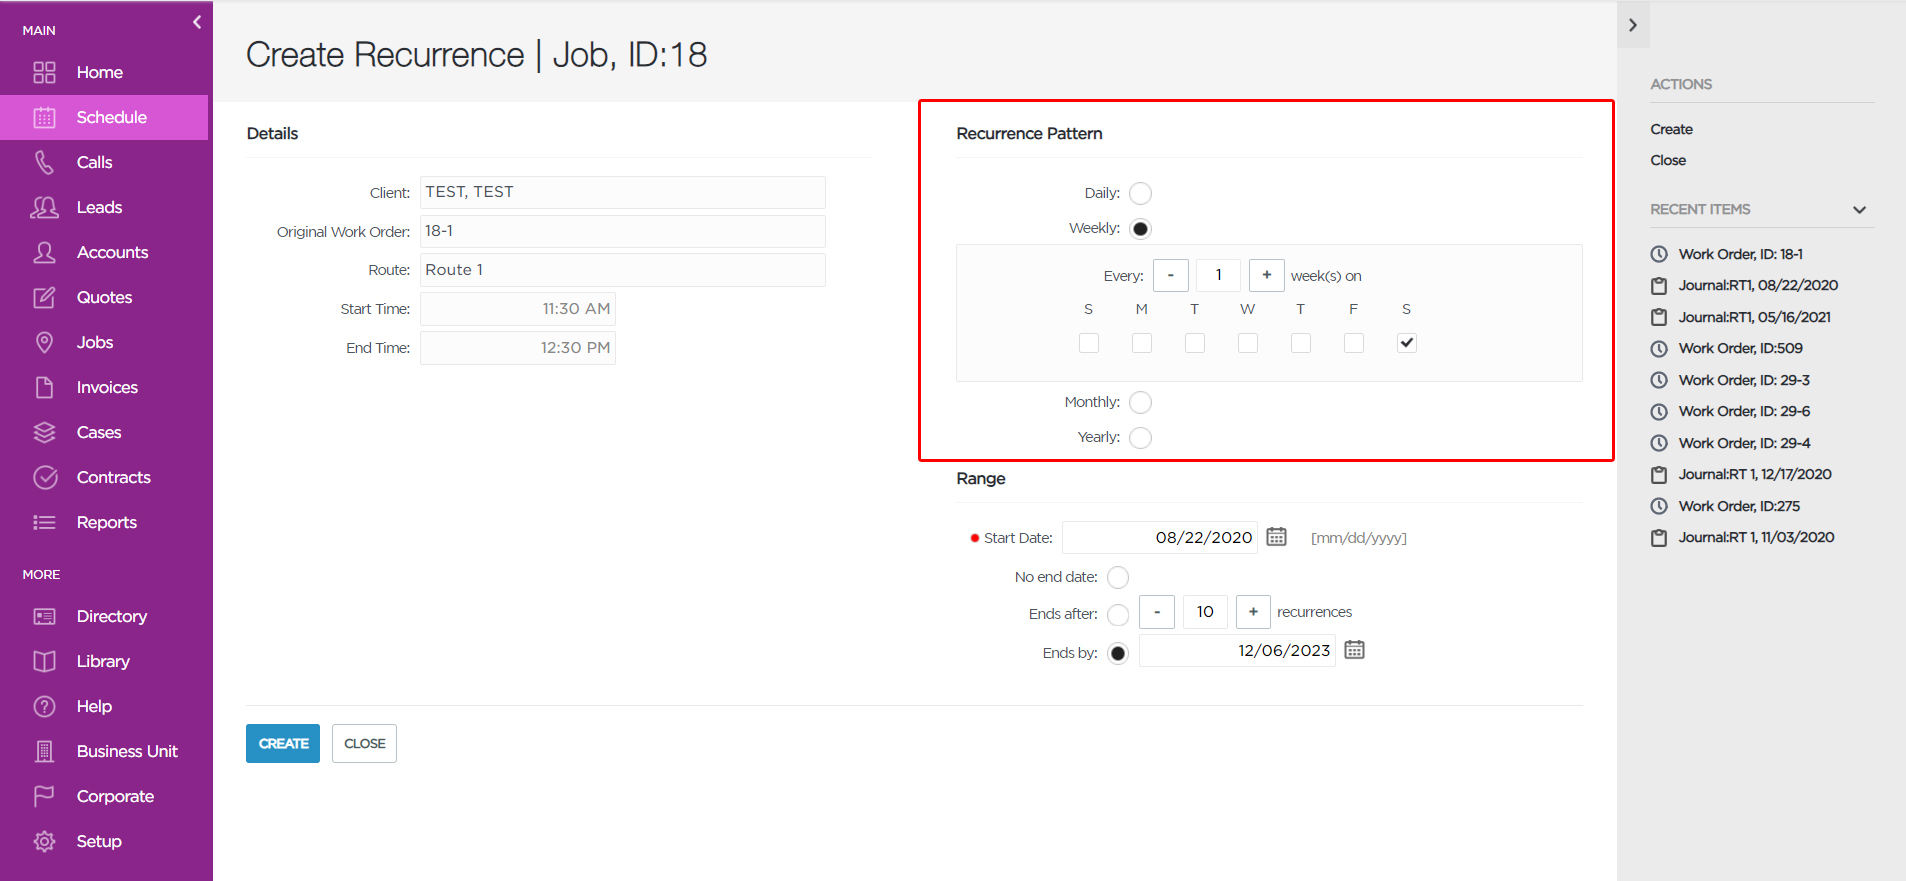This screenshot has height=881, width=1906.
Task: Open the Ends by calendar picker
Action: coord(1354,650)
